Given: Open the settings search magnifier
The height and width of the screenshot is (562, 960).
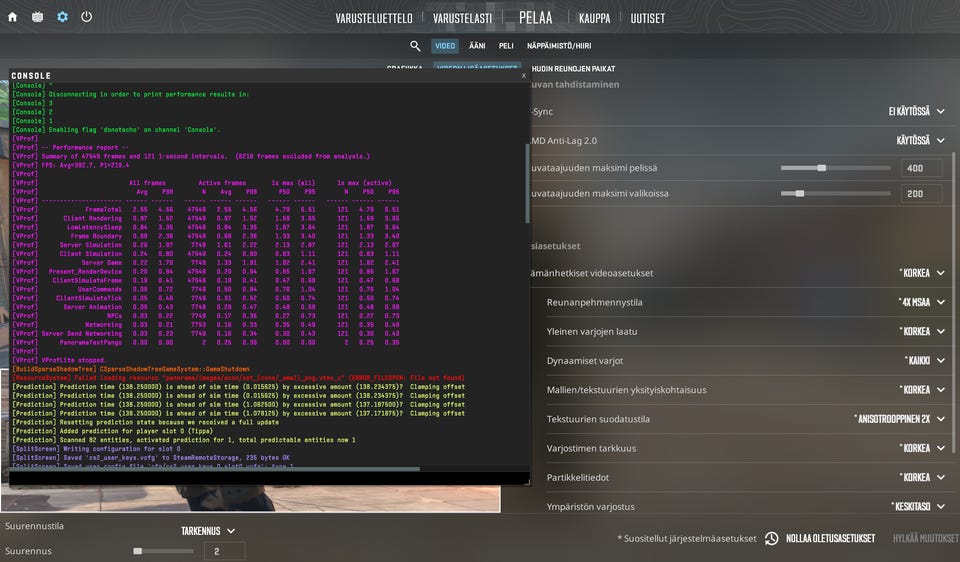Looking at the screenshot, I should (x=415, y=46).
